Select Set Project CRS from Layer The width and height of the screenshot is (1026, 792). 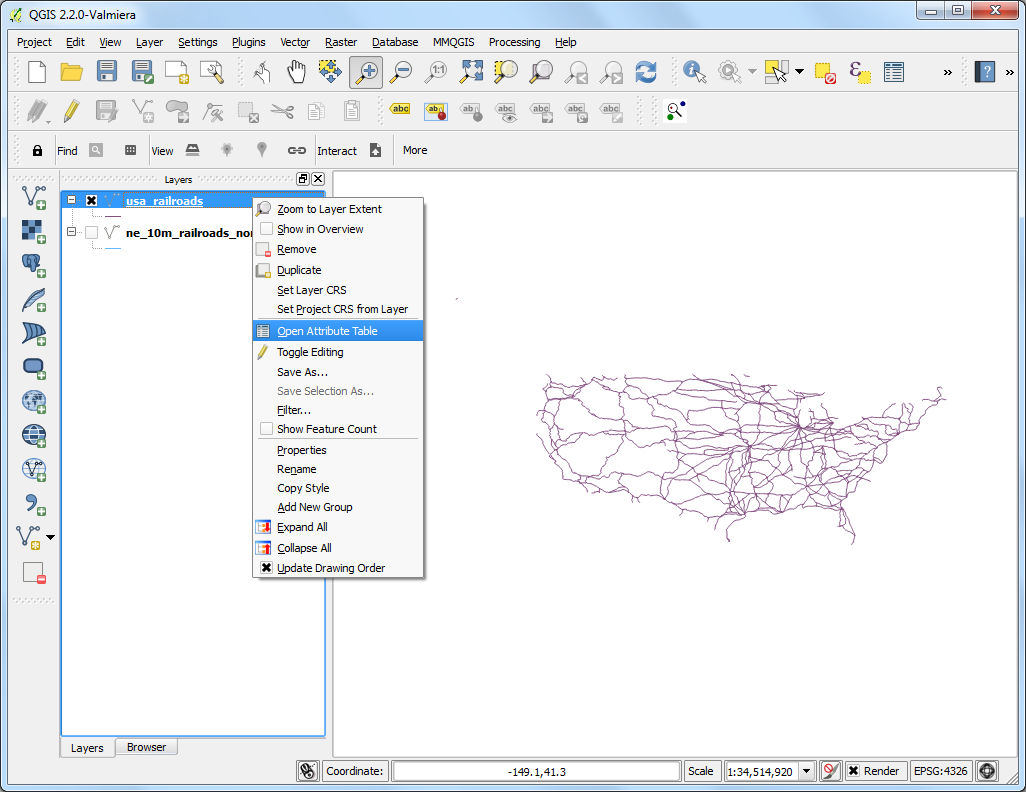pos(338,309)
